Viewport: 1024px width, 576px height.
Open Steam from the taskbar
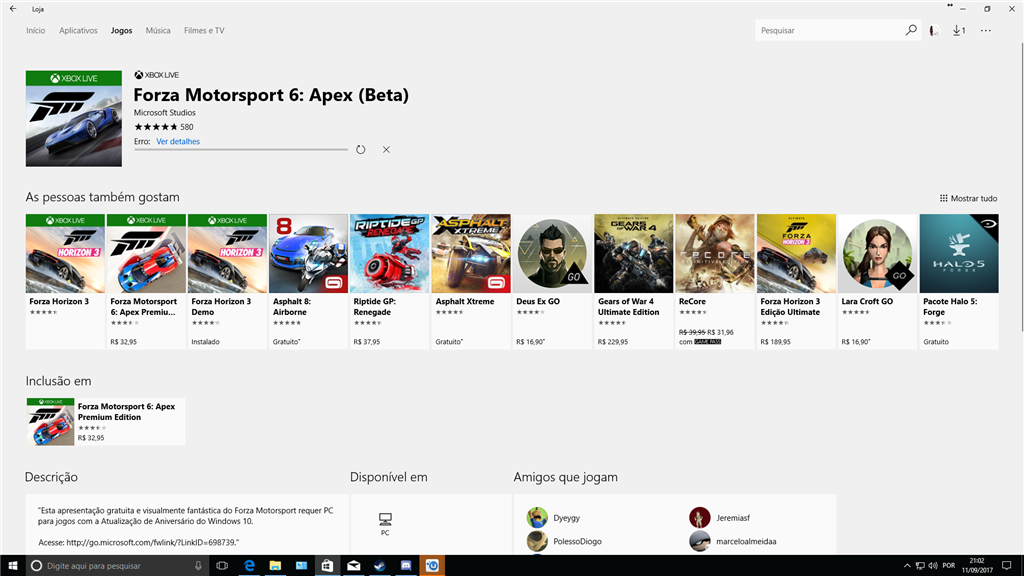[x=379, y=566]
